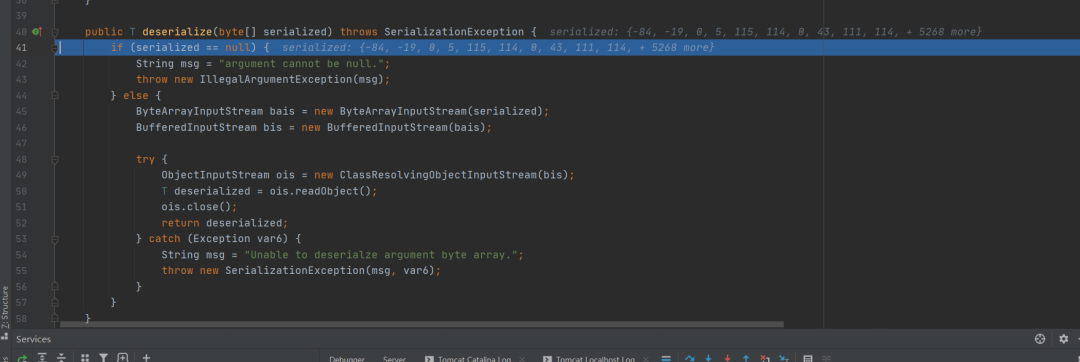The image size is (1080, 362).
Task: Click "Unable to deserialze argument byte array." string
Action: [x=384, y=255]
